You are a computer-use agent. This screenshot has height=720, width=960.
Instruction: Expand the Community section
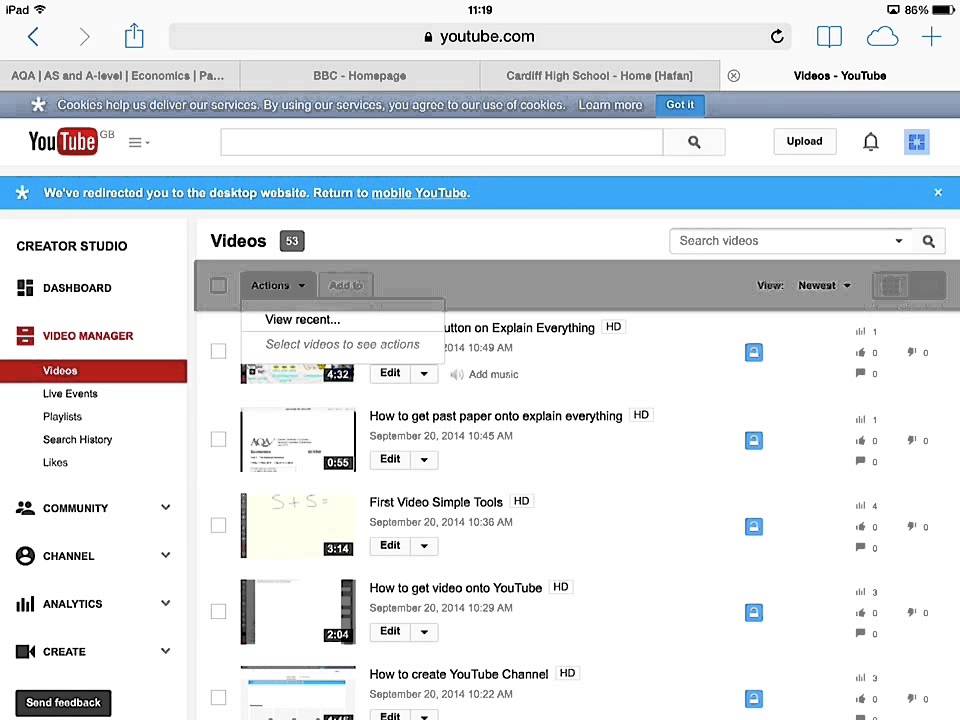(165, 507)
